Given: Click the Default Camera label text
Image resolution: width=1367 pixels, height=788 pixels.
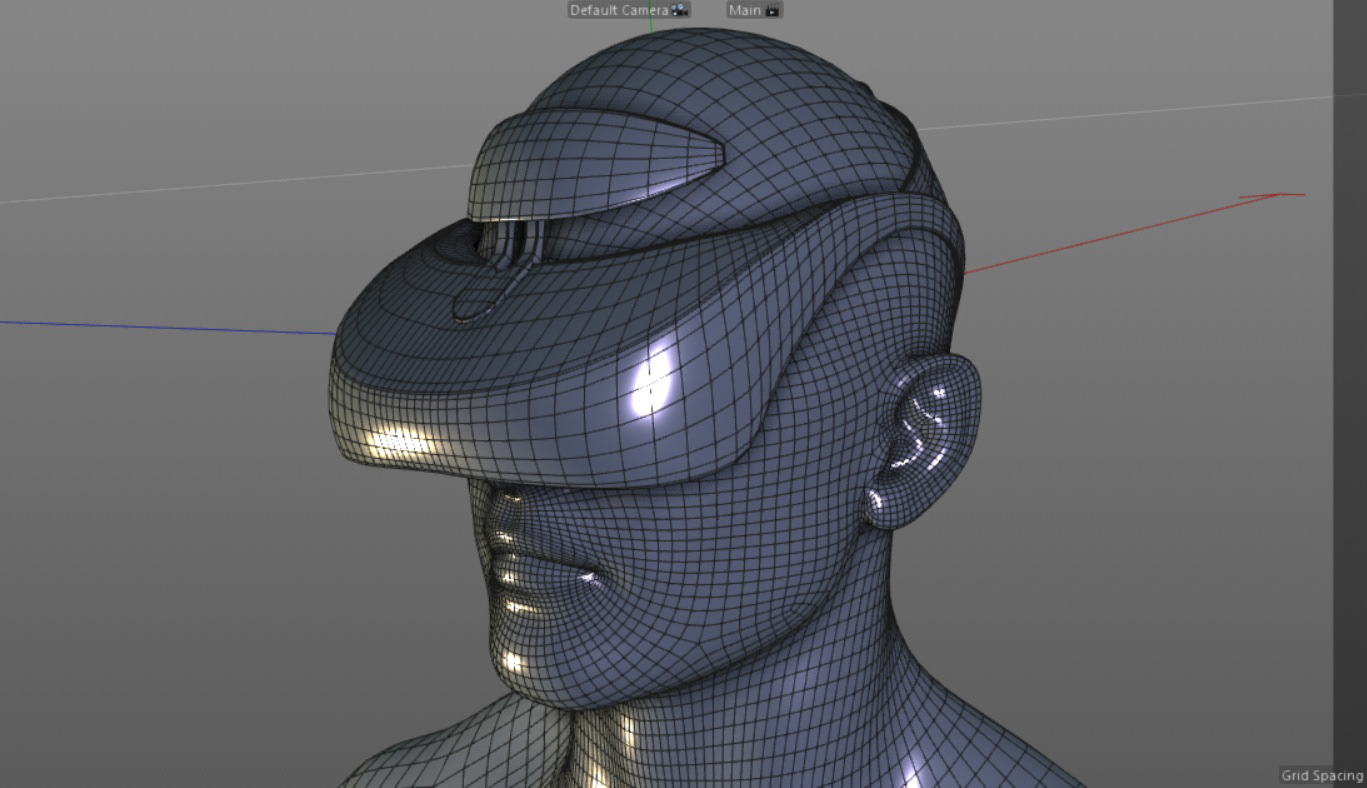Looking at the screenshot, I should click(x=619, y=10).
